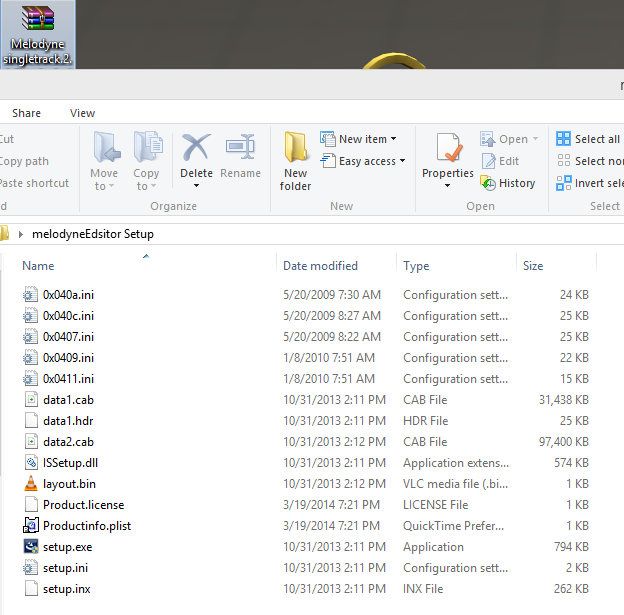The image size is (624, 615).
Task: Open the Delete options dropdown arrow
Action: [196, 185]
